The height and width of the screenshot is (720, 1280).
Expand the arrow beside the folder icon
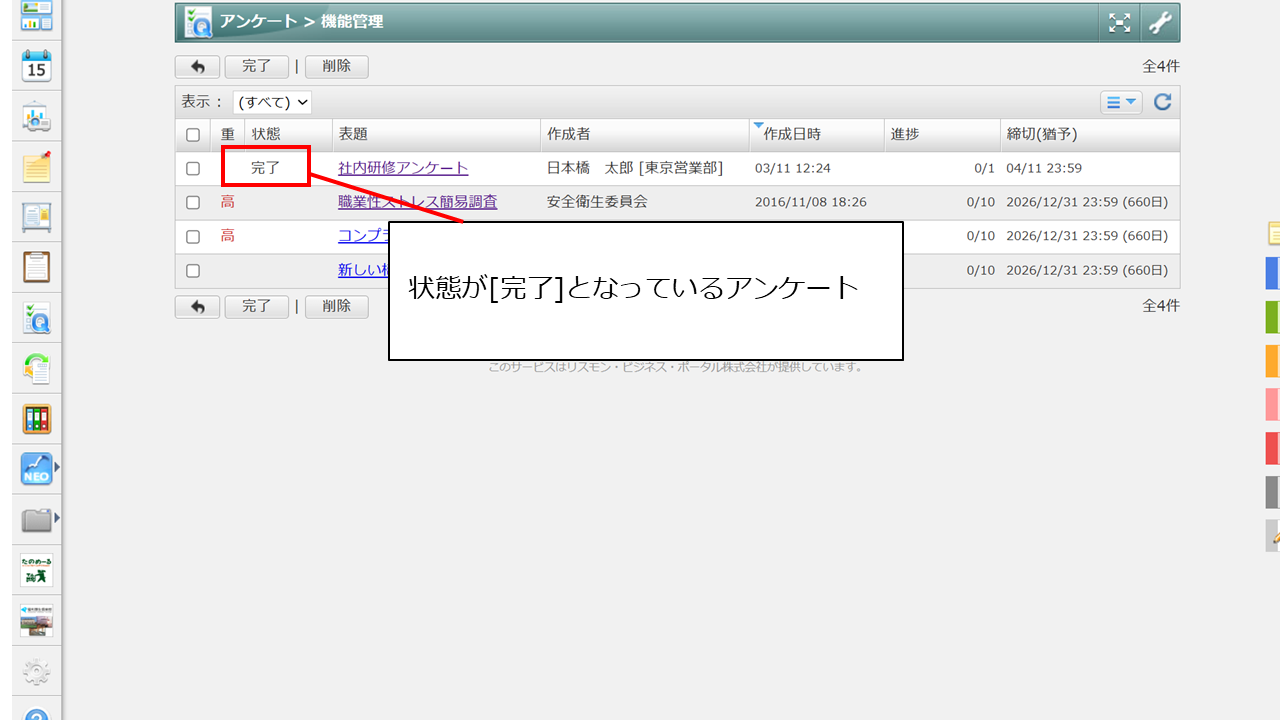[57, 517]
